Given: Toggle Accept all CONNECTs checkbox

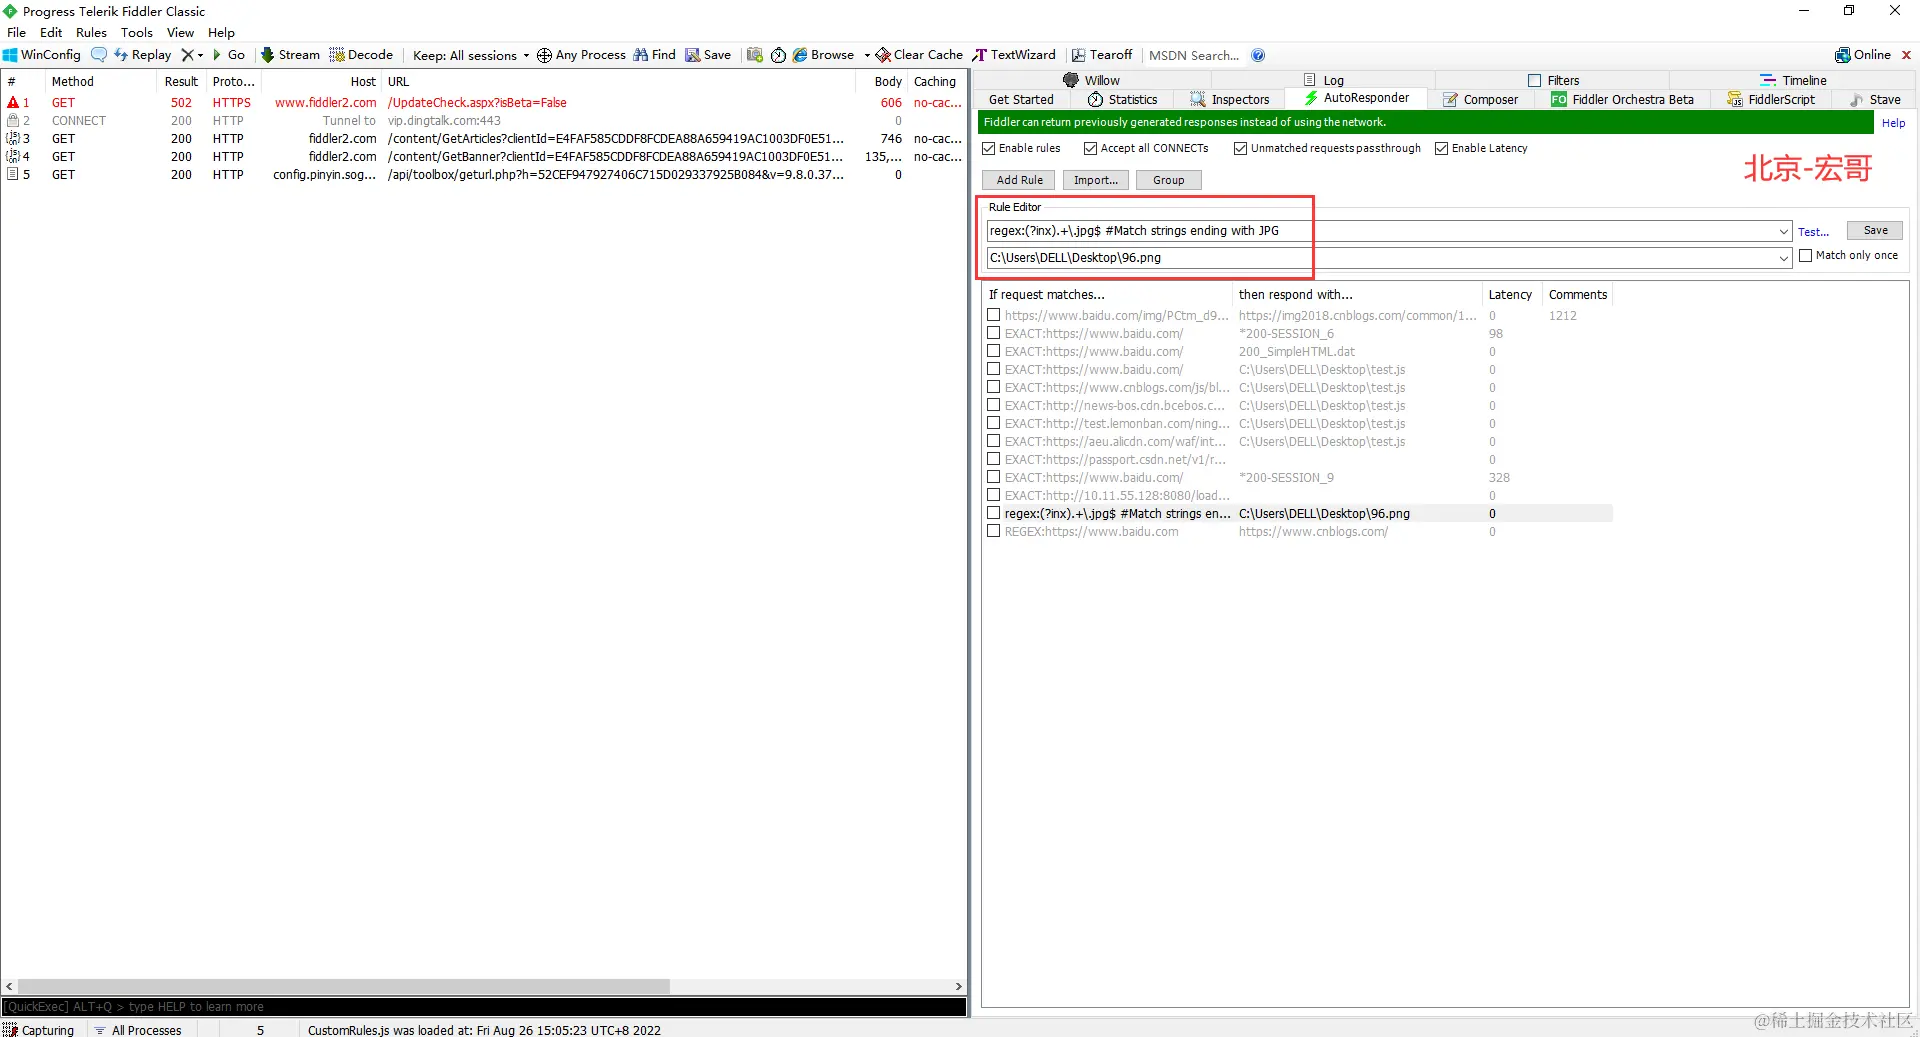Looking at the screenshot, I should point(1091,148).
